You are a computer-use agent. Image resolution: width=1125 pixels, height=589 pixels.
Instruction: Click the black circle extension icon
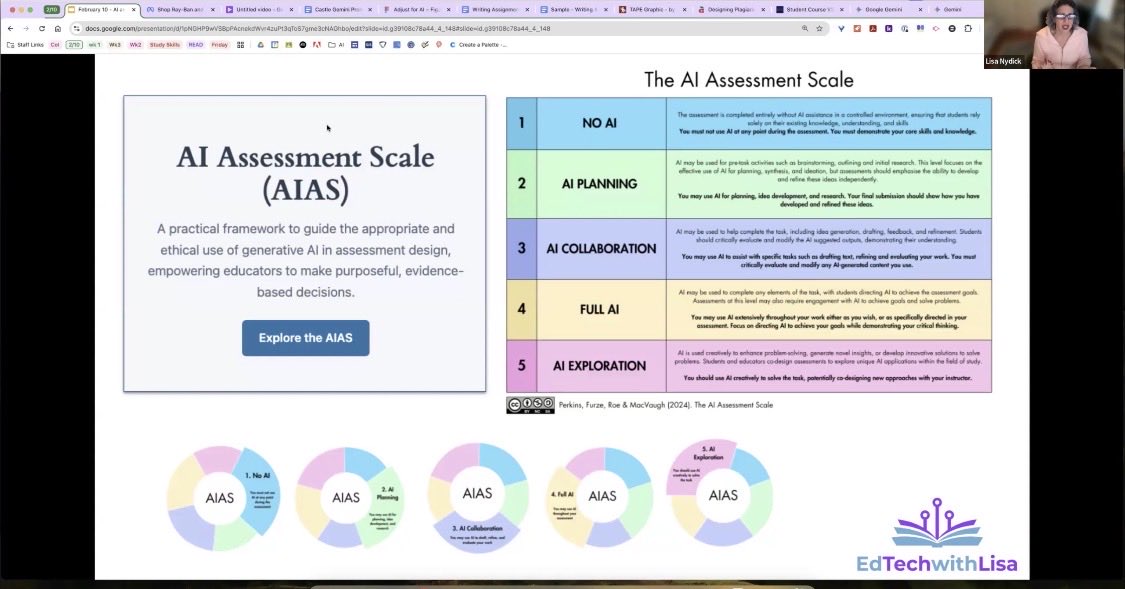[952, 29]
